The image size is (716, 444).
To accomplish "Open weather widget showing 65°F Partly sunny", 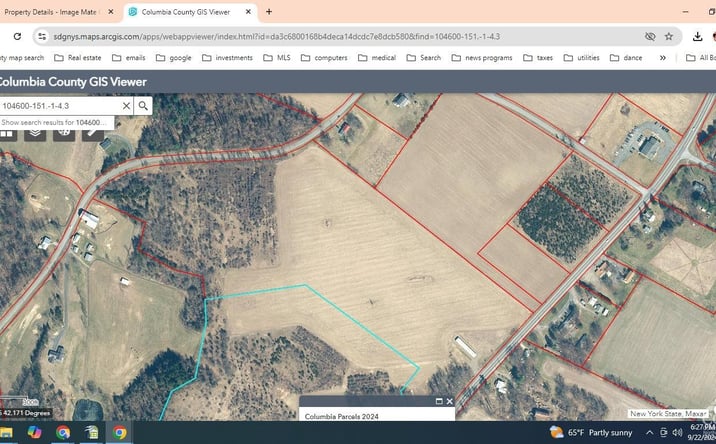I will 591,432.
